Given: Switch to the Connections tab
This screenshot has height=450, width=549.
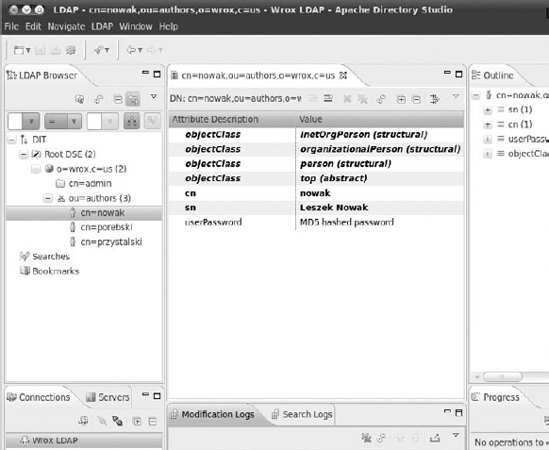Looking at the screenshot, I should (x=39, y=397).
